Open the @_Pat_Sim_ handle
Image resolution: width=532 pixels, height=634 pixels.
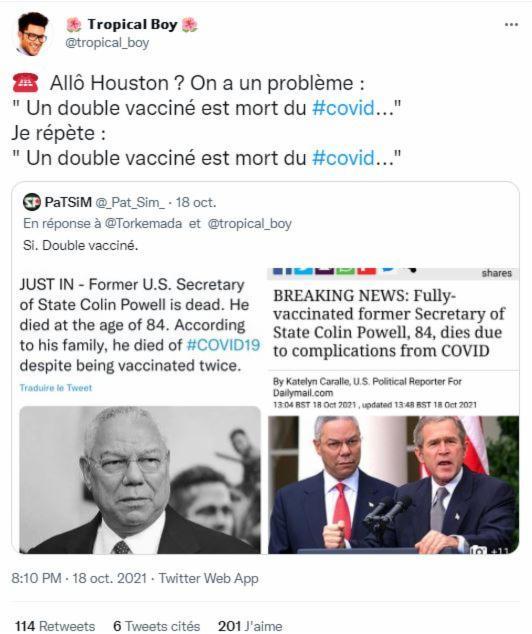[x=130, y=202]
